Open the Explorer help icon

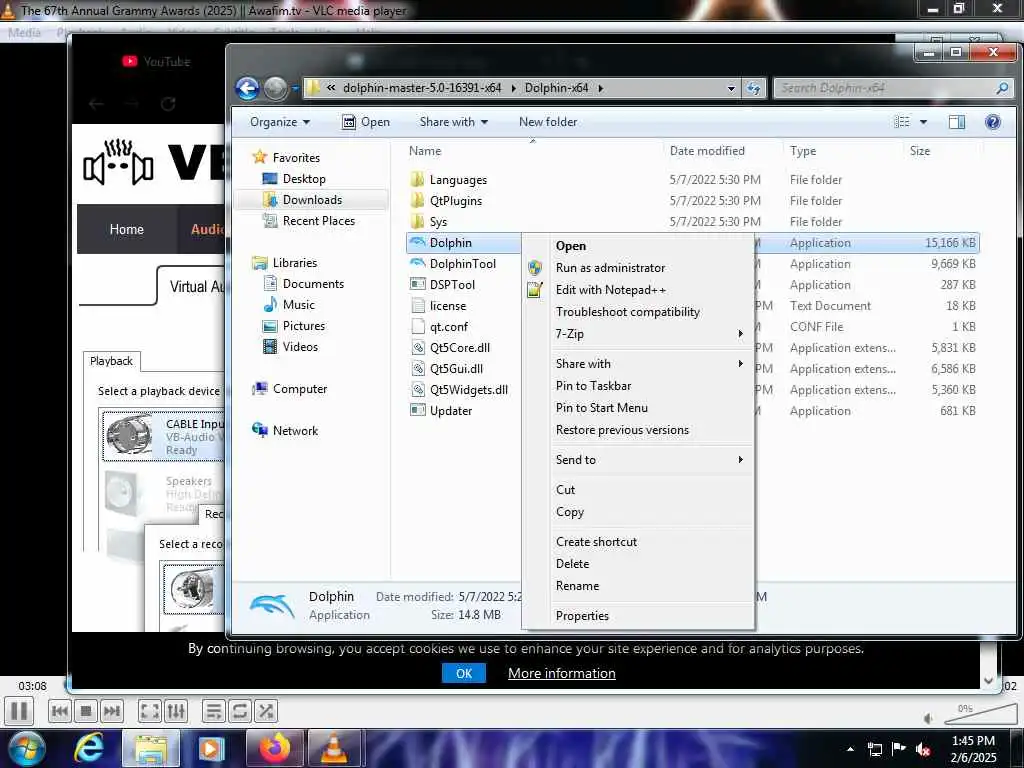coord(993,122)
